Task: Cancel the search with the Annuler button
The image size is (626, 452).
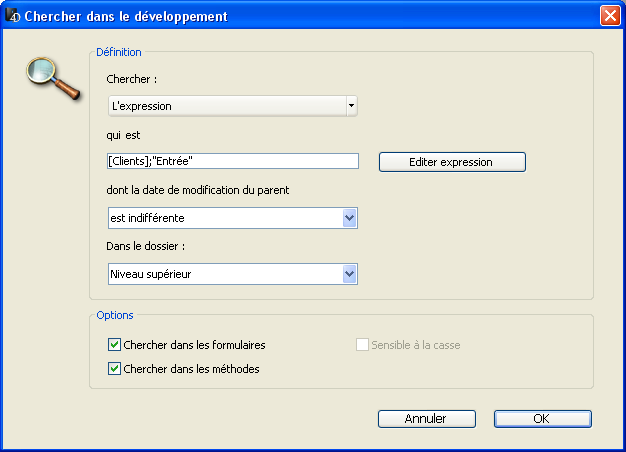Action: [x=426, y=419]
